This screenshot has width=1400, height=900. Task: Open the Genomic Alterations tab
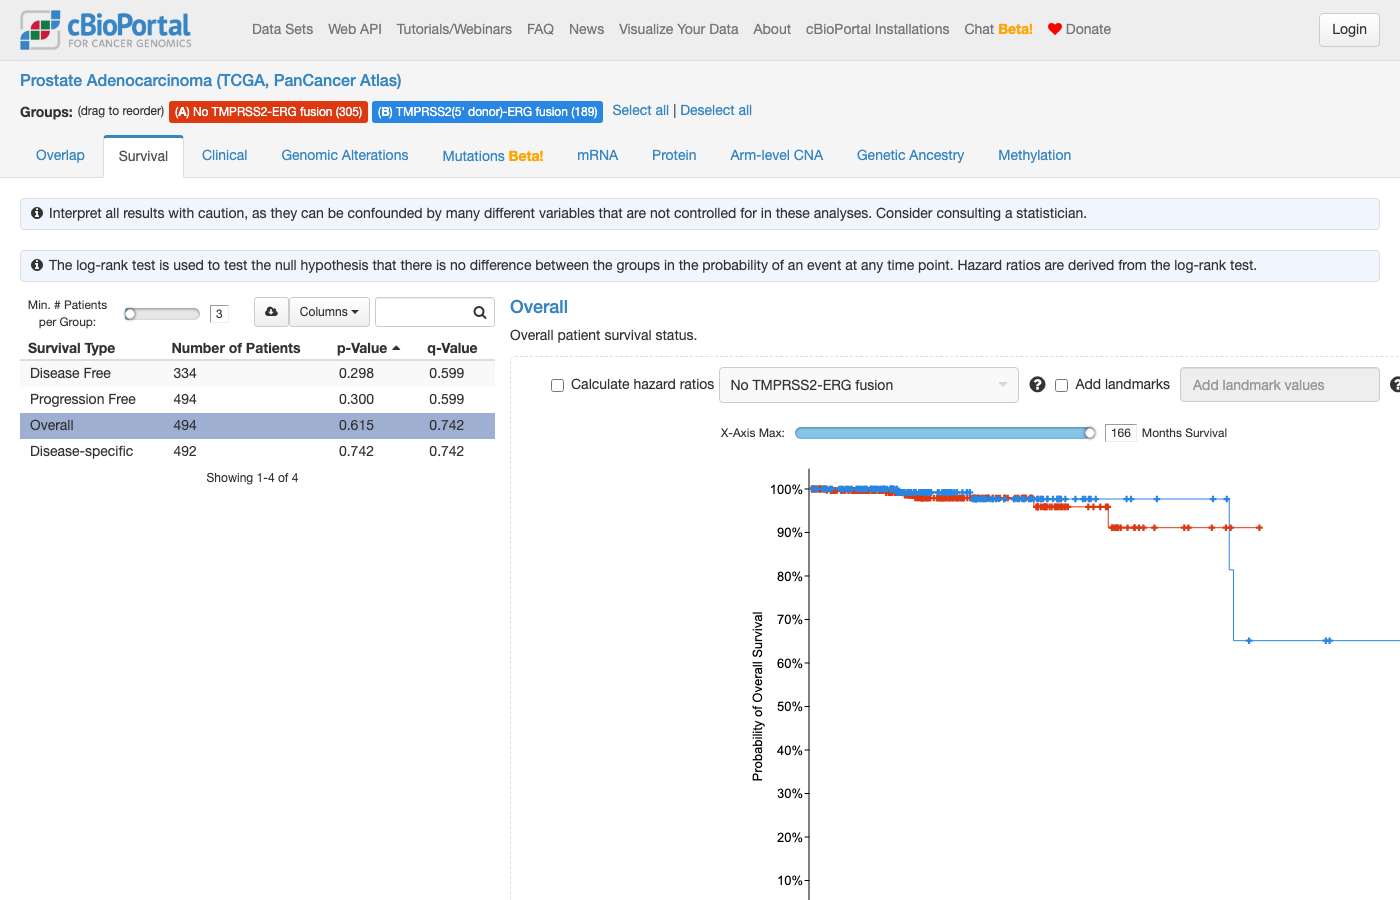click(x=345, y=155)
